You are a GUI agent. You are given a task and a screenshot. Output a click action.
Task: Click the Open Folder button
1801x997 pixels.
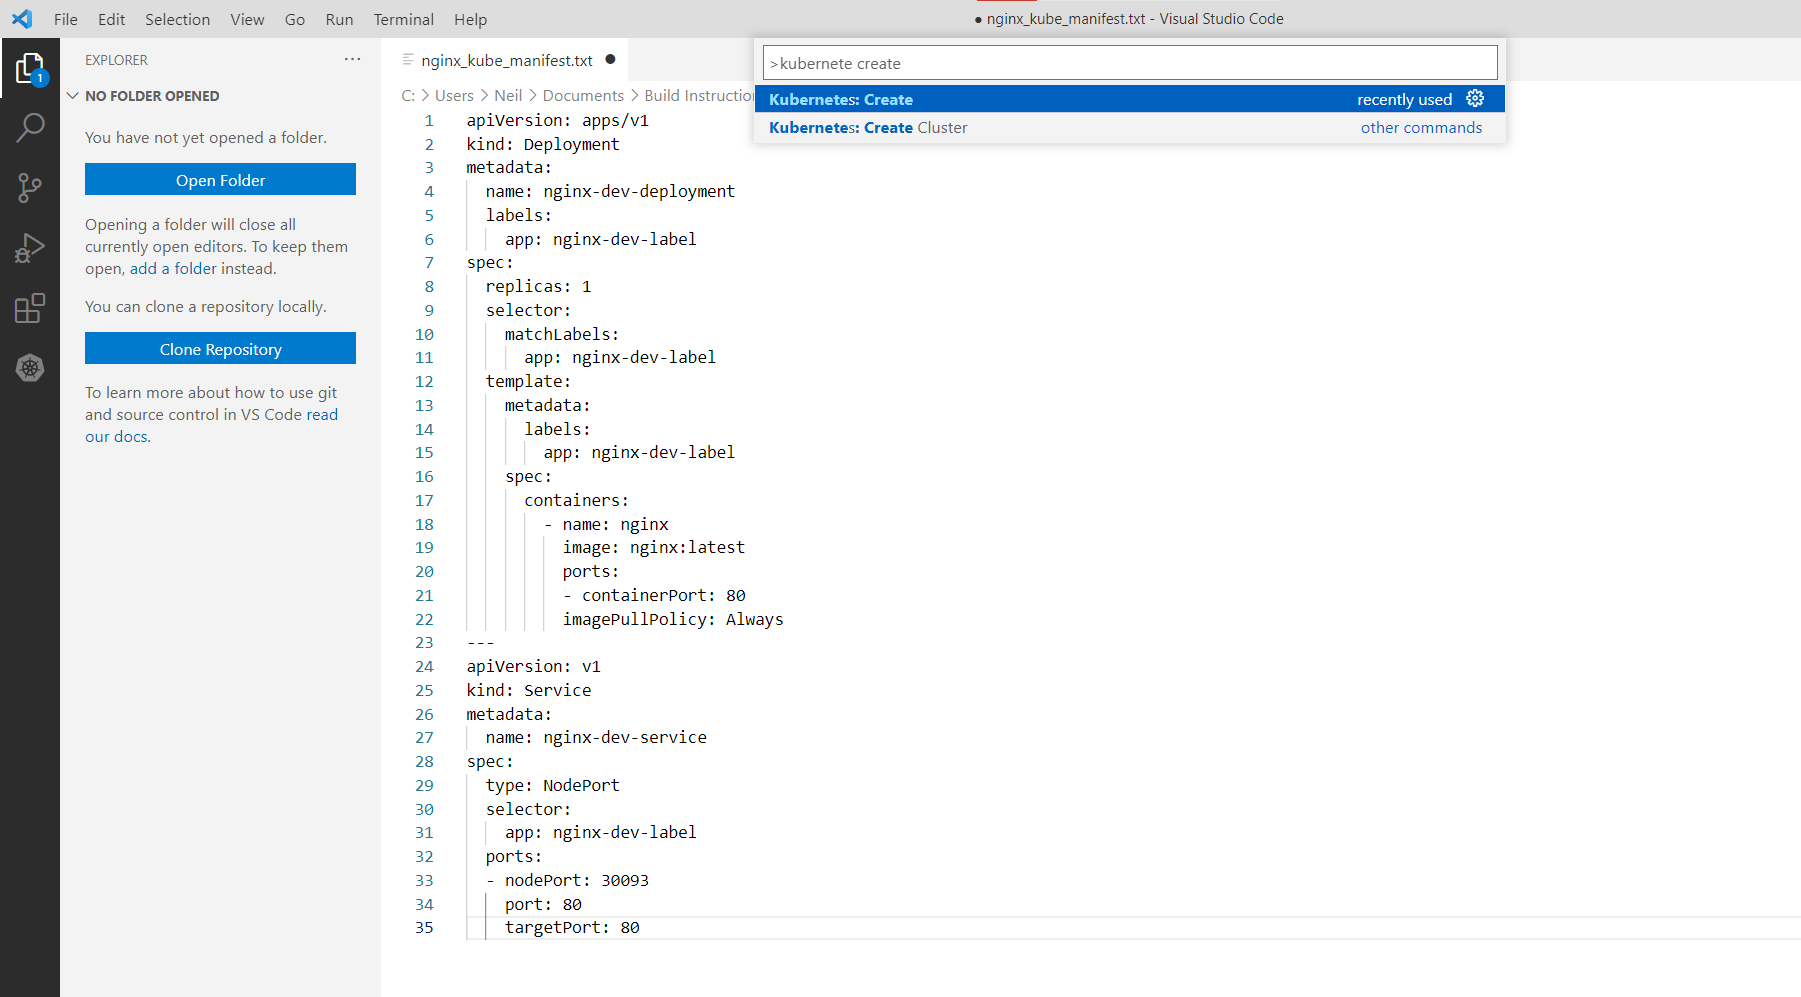[220, 180]
